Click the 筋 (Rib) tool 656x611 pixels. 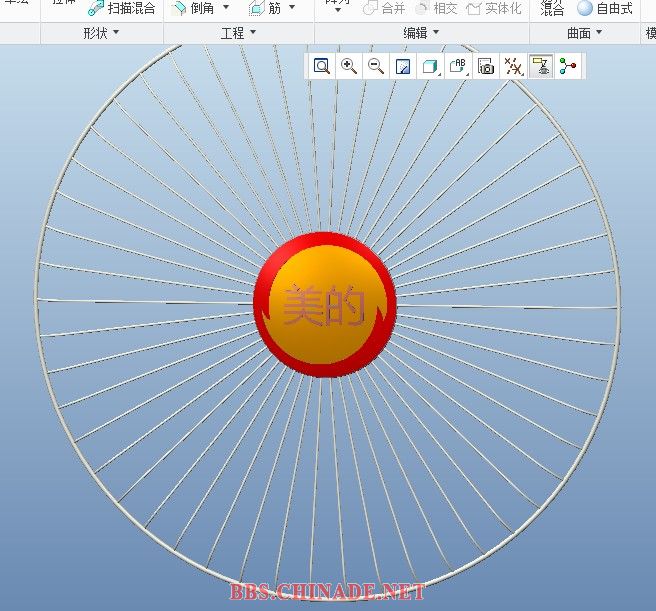click(x=265, y=8)
